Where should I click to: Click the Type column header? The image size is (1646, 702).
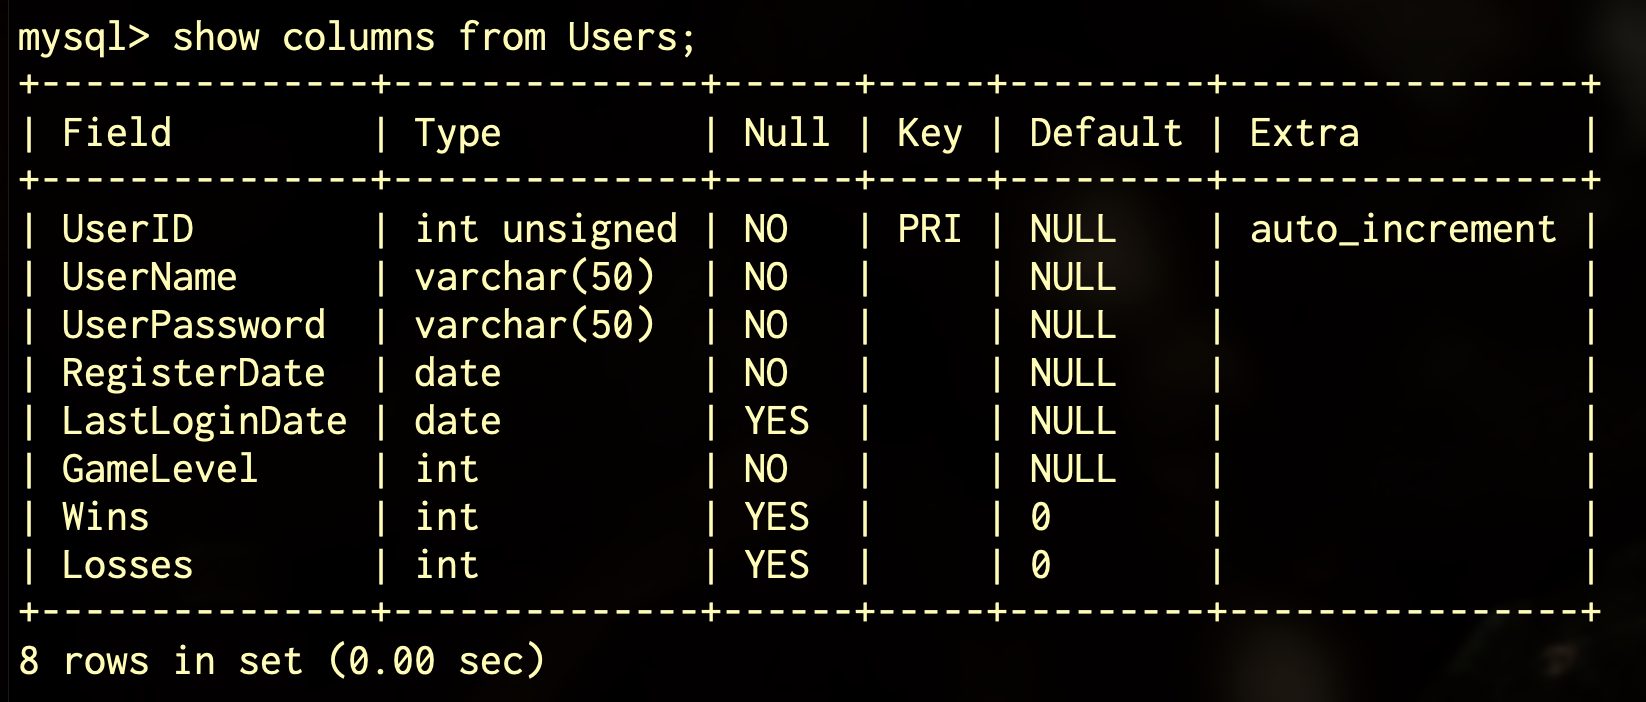click(x=457, y=133)
